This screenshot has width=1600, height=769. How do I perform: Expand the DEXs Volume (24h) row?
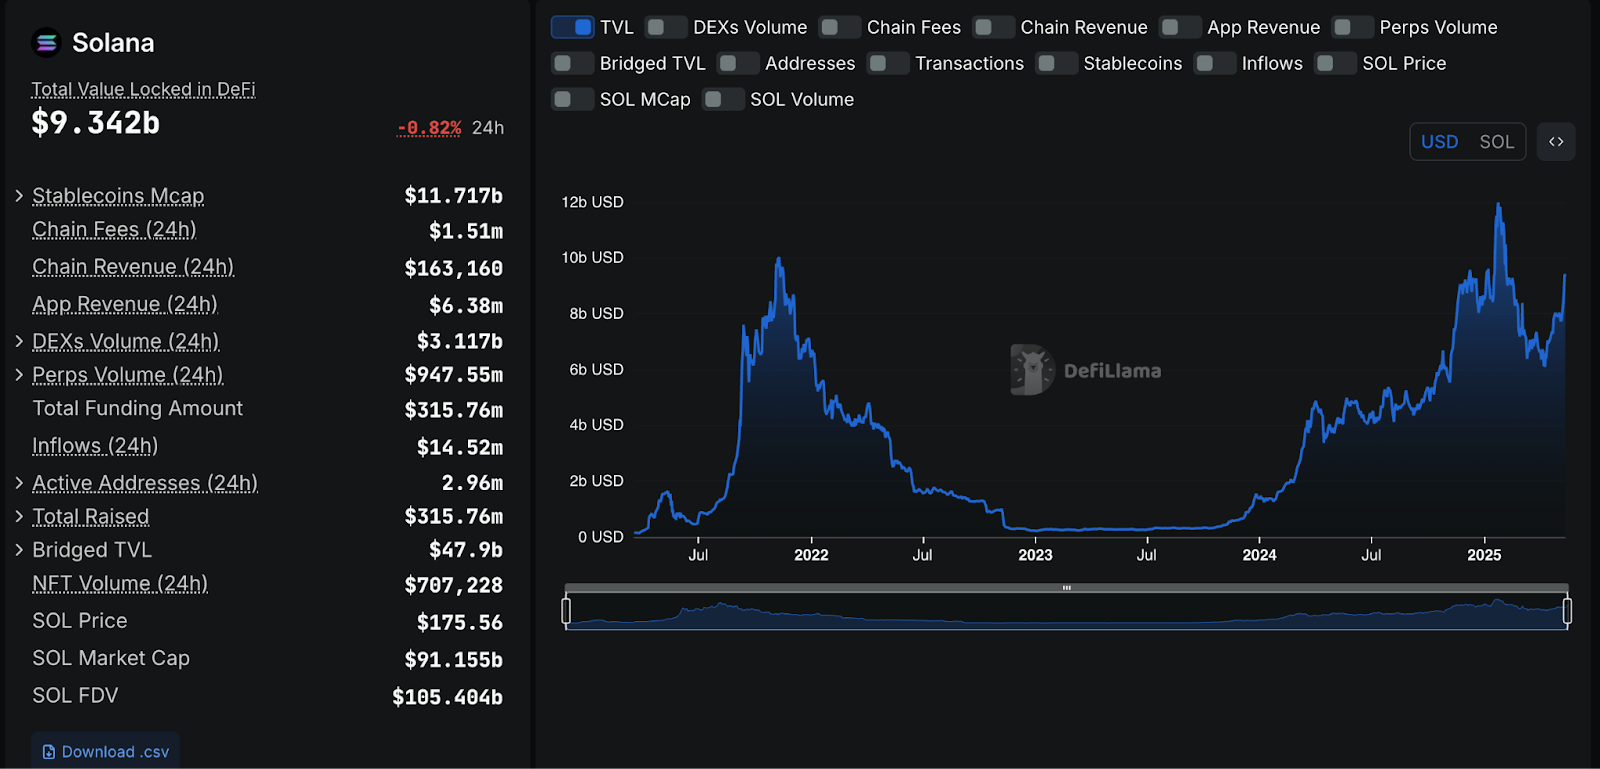pyautogui.click(x=19, y=342)
